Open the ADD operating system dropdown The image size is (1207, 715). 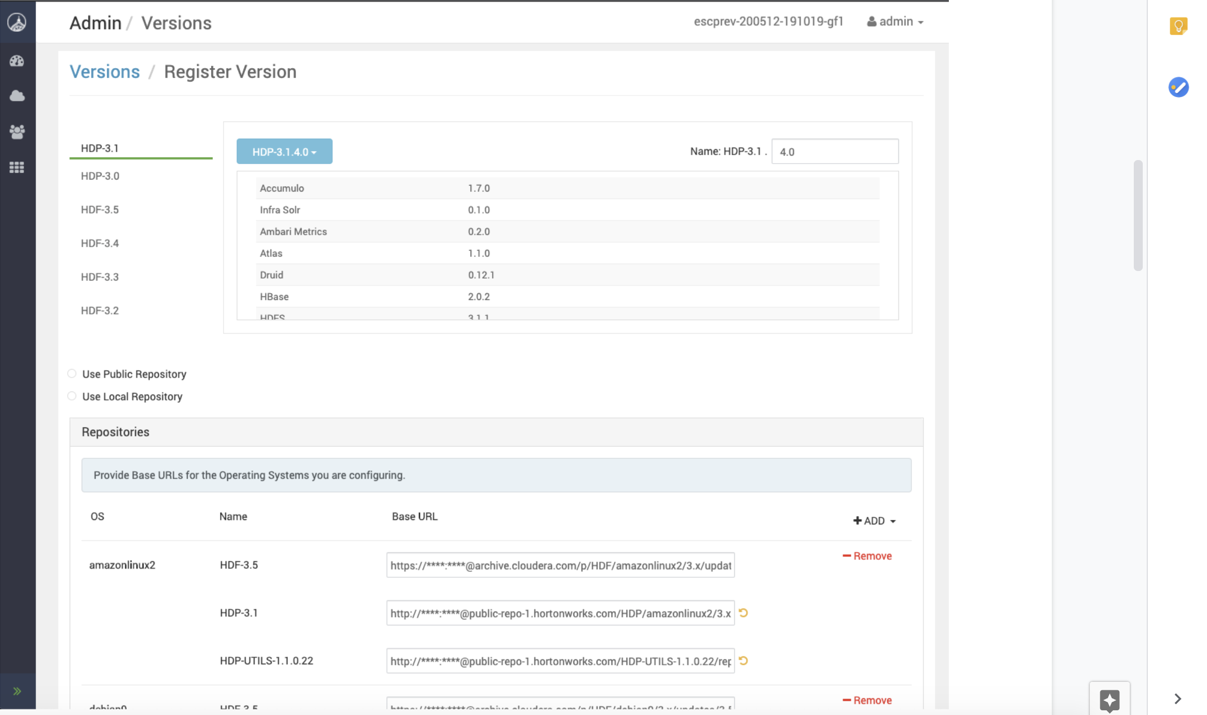[x=874, y=521]
